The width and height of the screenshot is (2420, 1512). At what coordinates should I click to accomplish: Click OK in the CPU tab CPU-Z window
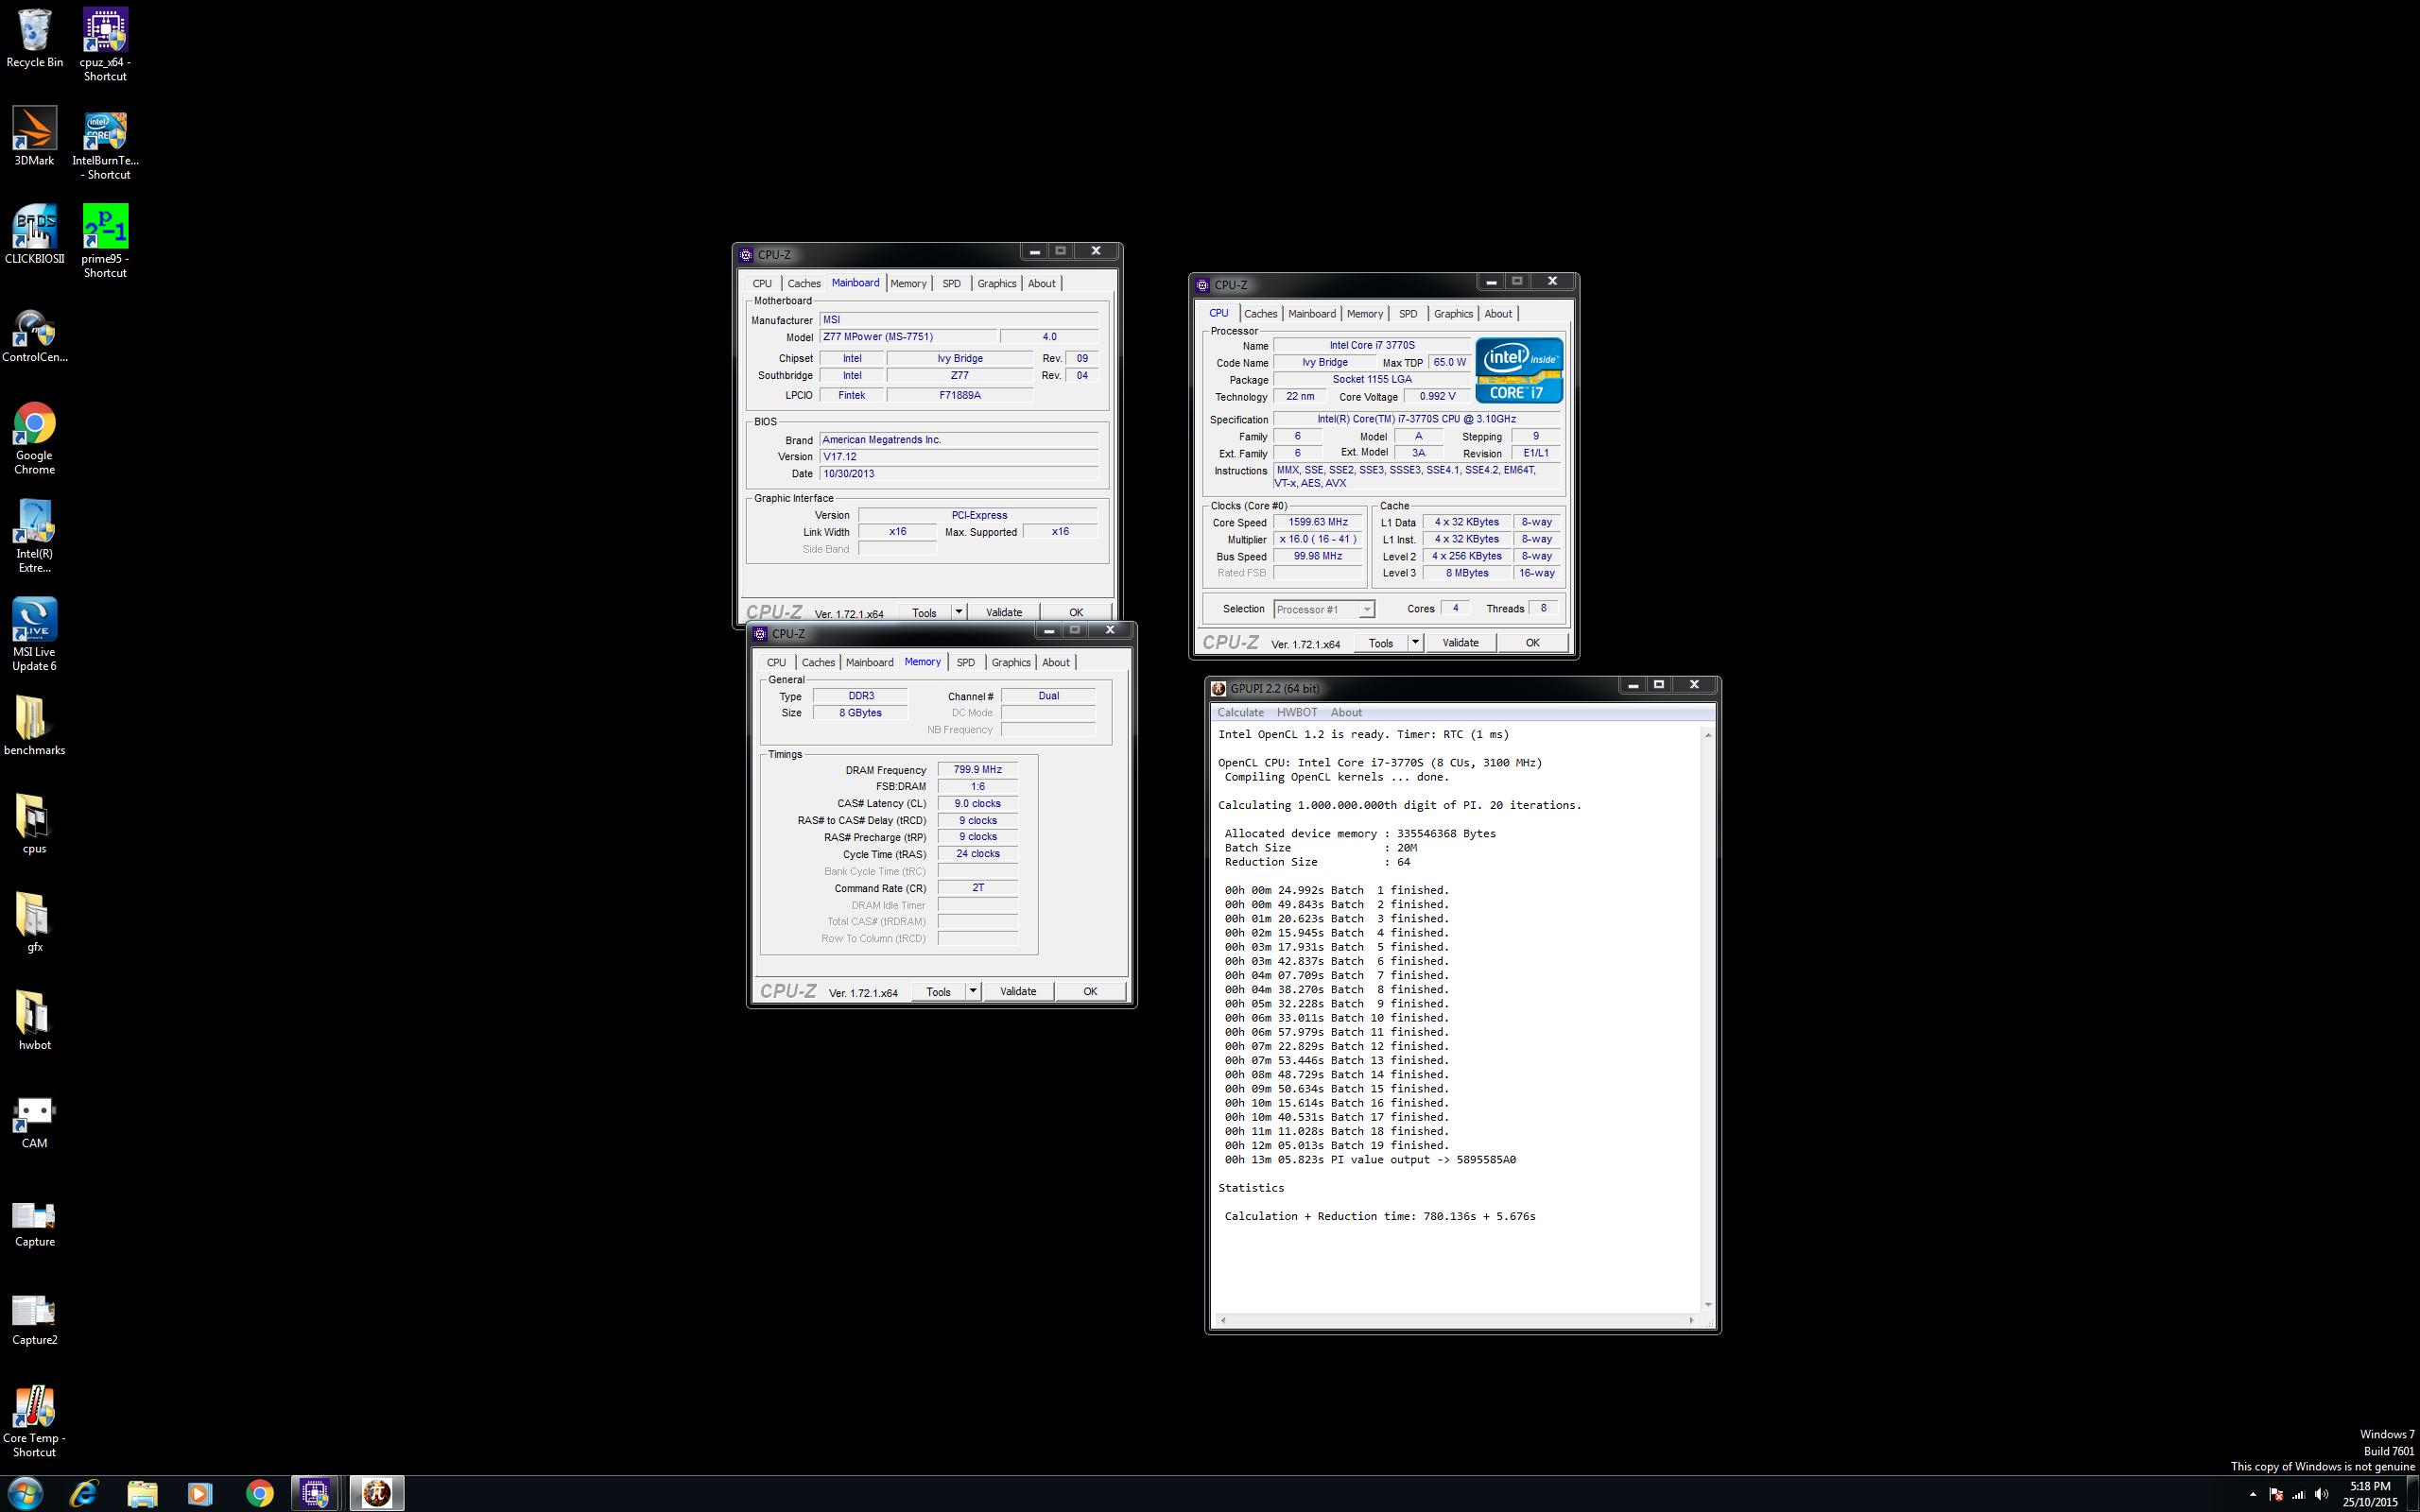pyautogui.click(x=1532, y=642)
